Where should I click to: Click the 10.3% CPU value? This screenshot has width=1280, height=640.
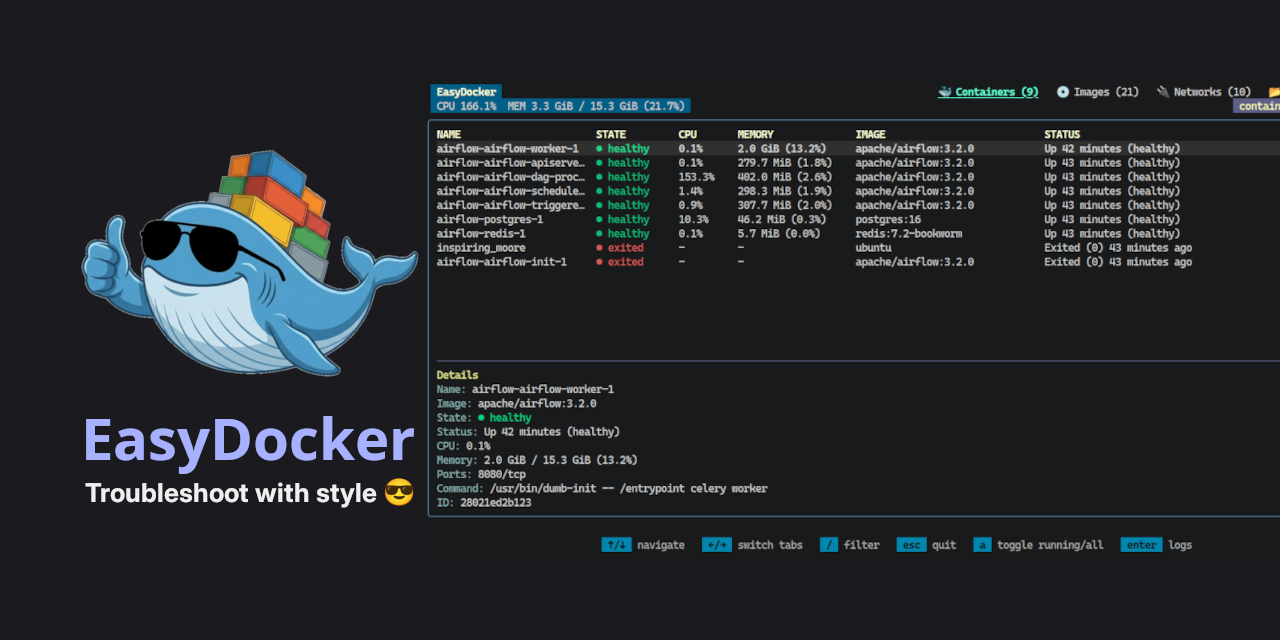pyautogui.click(x=693, y=219)
